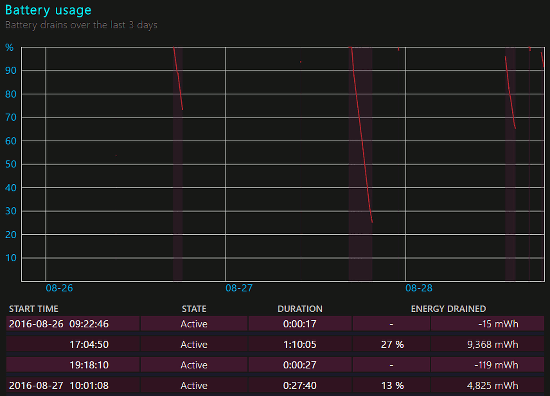Click Active state in the 17:04:50 row
This screenshot has width=550, height=396.
(x=194, y=344)
